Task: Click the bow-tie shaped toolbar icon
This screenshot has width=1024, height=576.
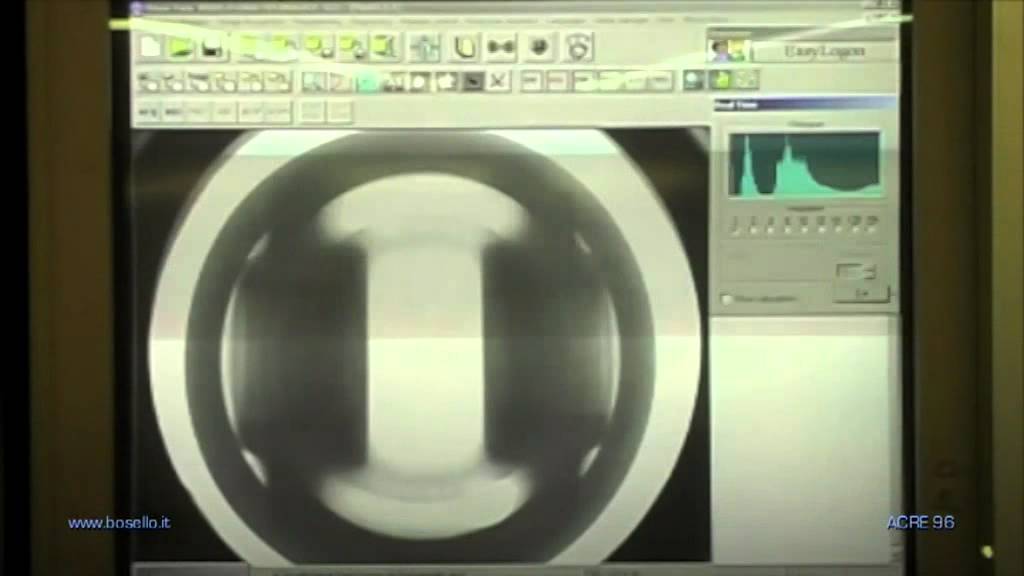Action: 501,48
